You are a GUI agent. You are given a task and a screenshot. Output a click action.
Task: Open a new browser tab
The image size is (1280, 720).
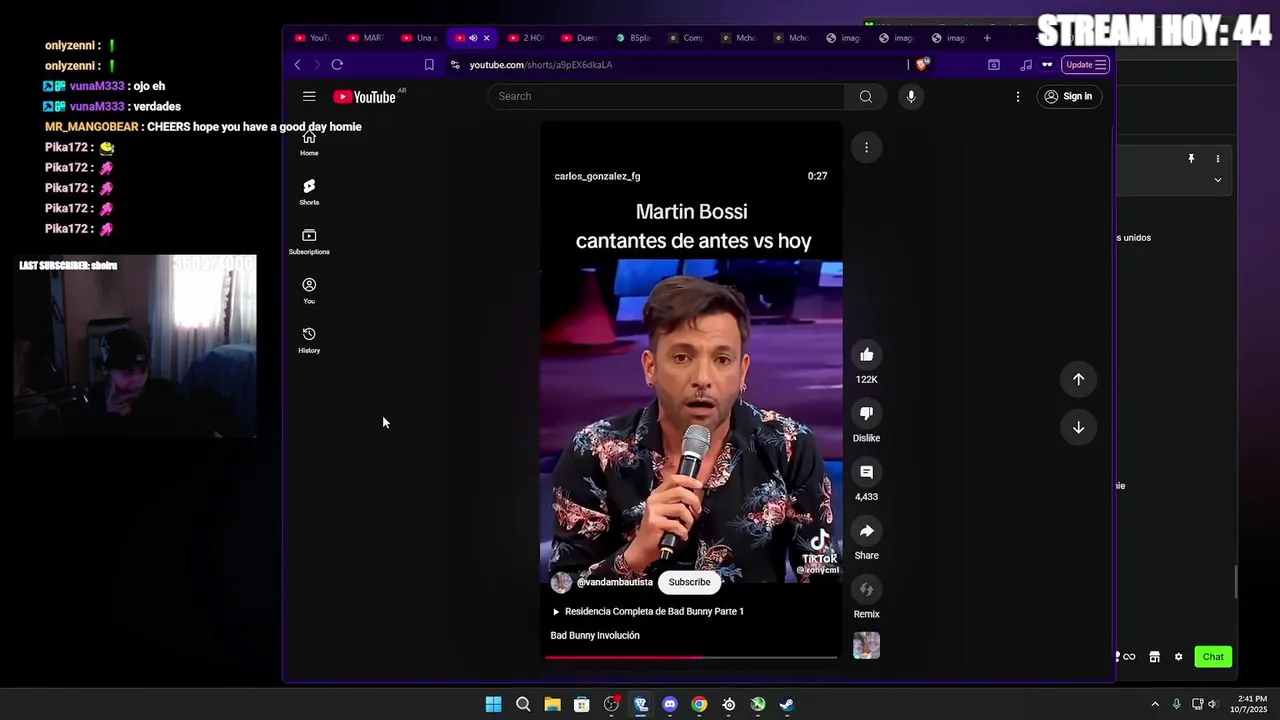coord(987,38)
